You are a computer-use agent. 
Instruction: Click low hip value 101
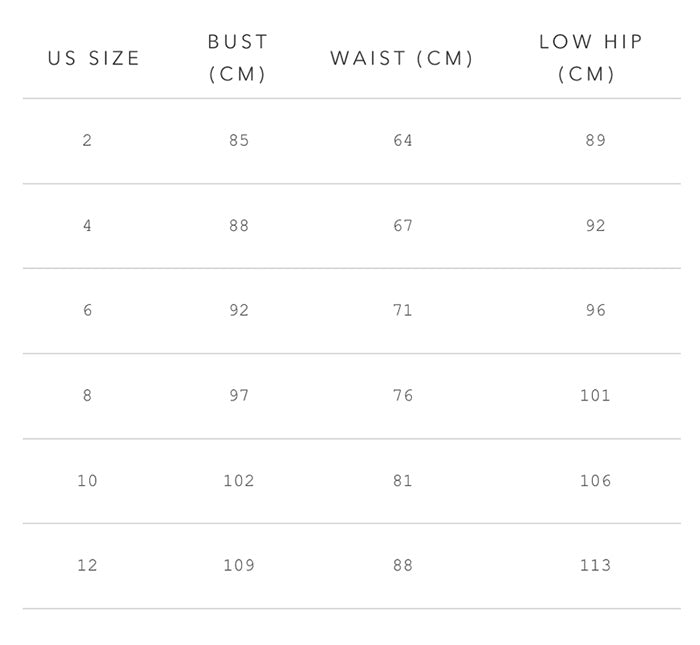click(595, 395)
